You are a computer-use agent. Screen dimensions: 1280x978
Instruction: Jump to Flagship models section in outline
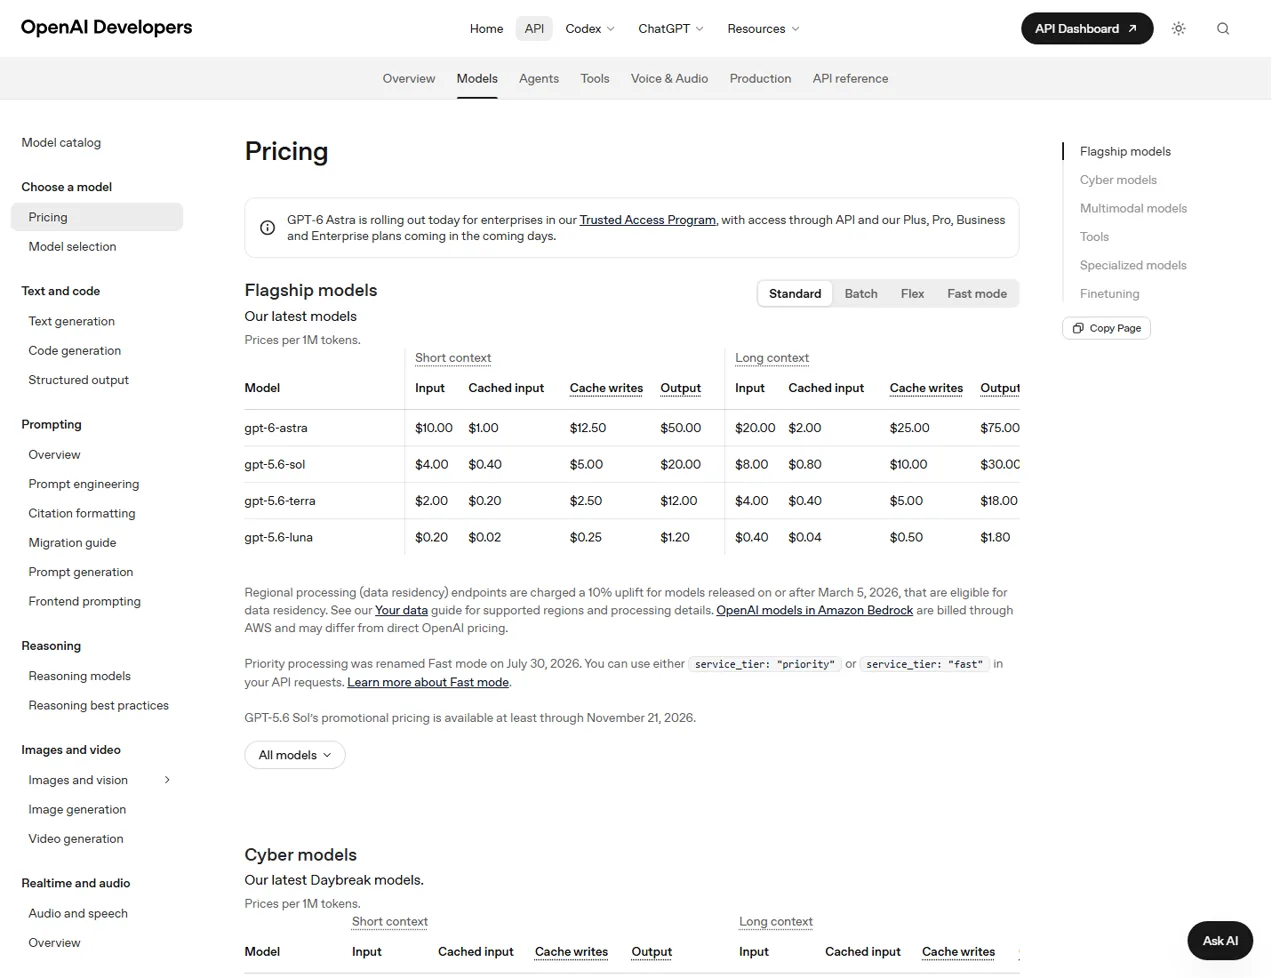pos(1125,152)
